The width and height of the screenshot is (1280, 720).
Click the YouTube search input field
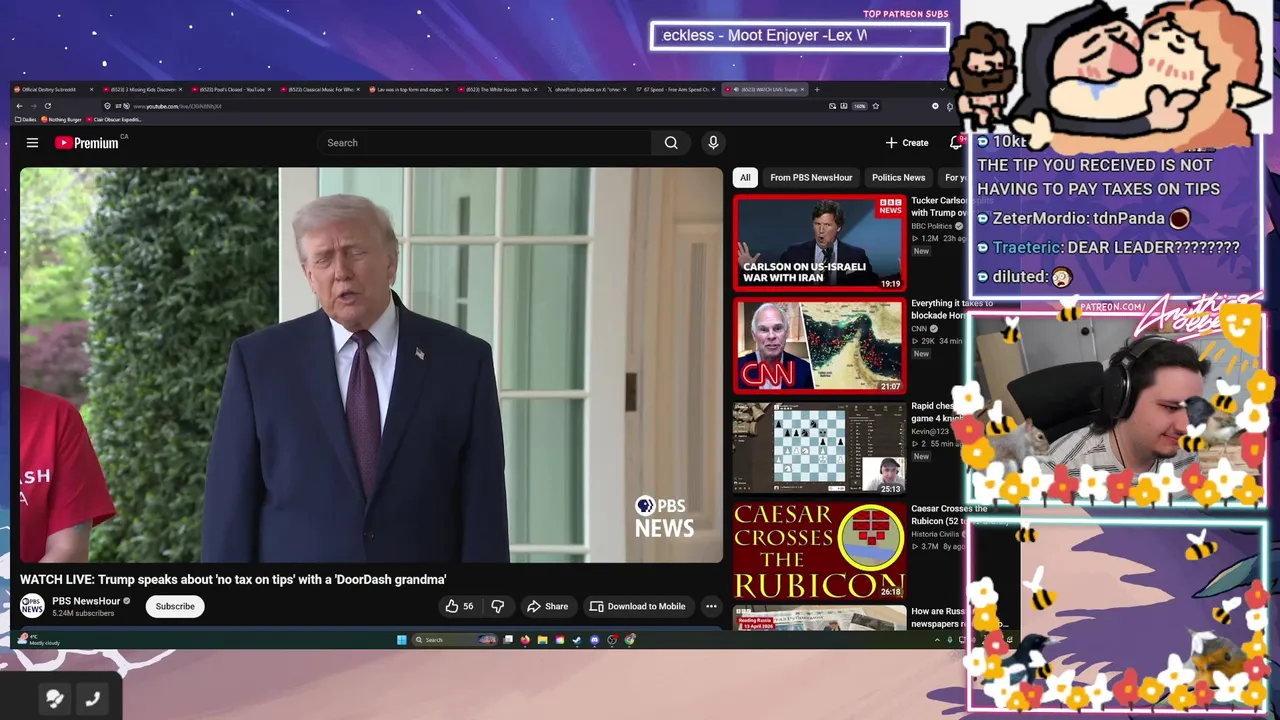[x=484, y=143]
